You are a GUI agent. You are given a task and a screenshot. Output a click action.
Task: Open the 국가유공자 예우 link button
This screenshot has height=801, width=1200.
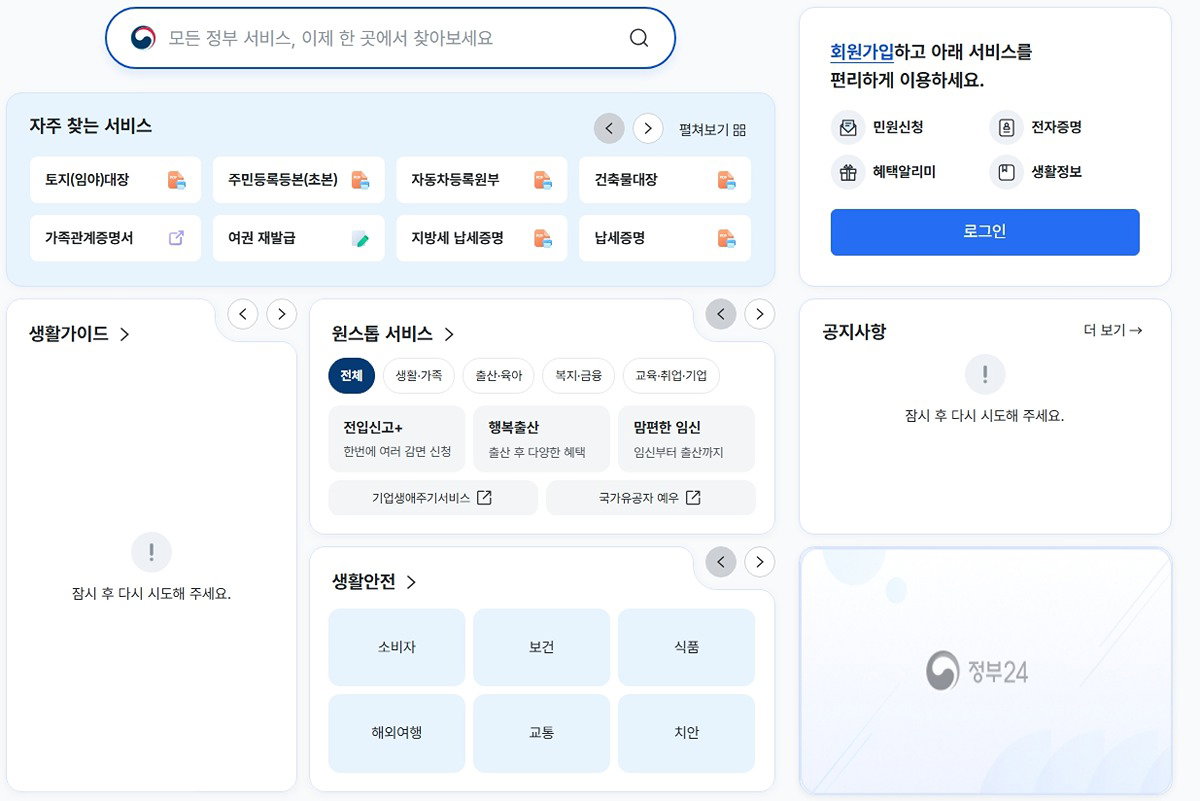(x=651, y=498)
